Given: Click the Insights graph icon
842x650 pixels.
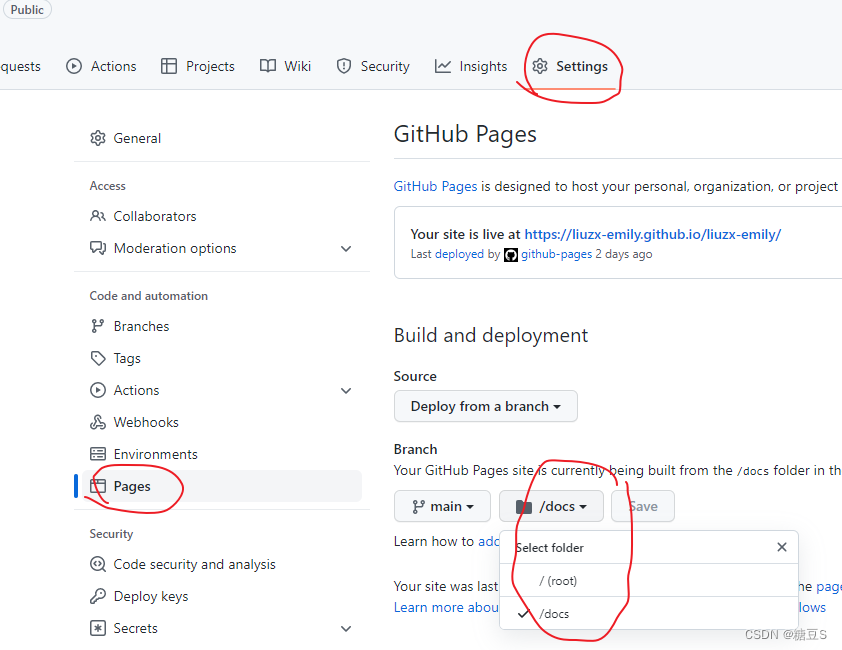Looking at the screenshot, I should pyautogui.click(x=442, y=66).
